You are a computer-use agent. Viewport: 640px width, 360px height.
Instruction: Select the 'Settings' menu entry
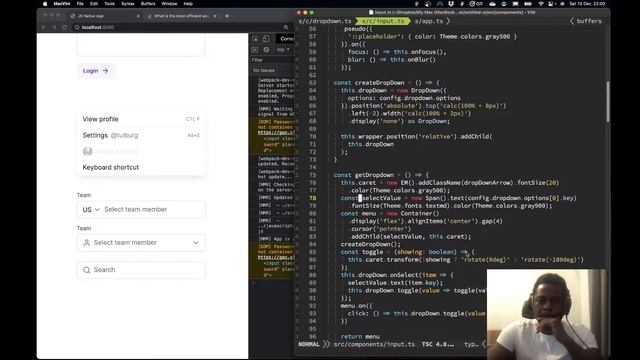coord(141,135)
